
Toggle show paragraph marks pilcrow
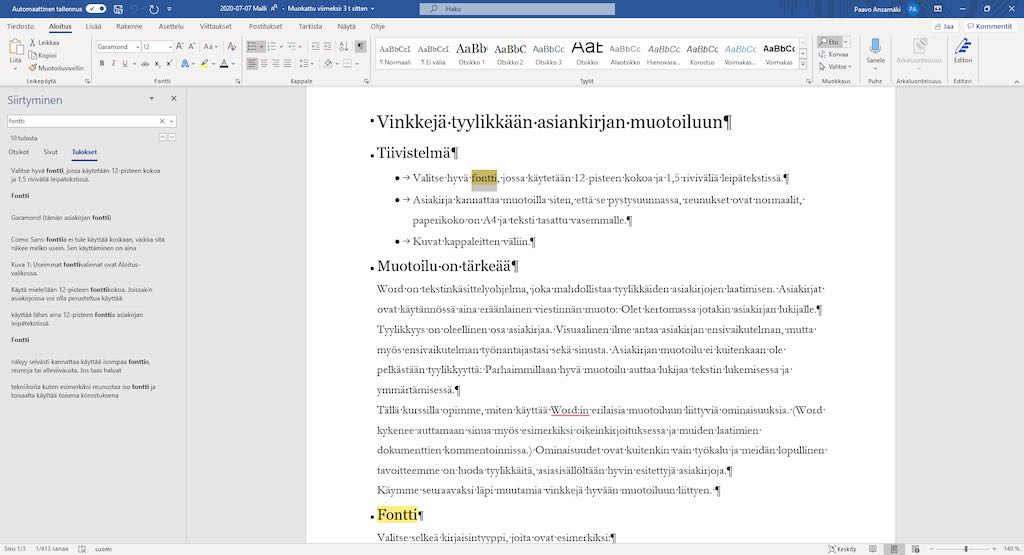click(x=360, y=46)
